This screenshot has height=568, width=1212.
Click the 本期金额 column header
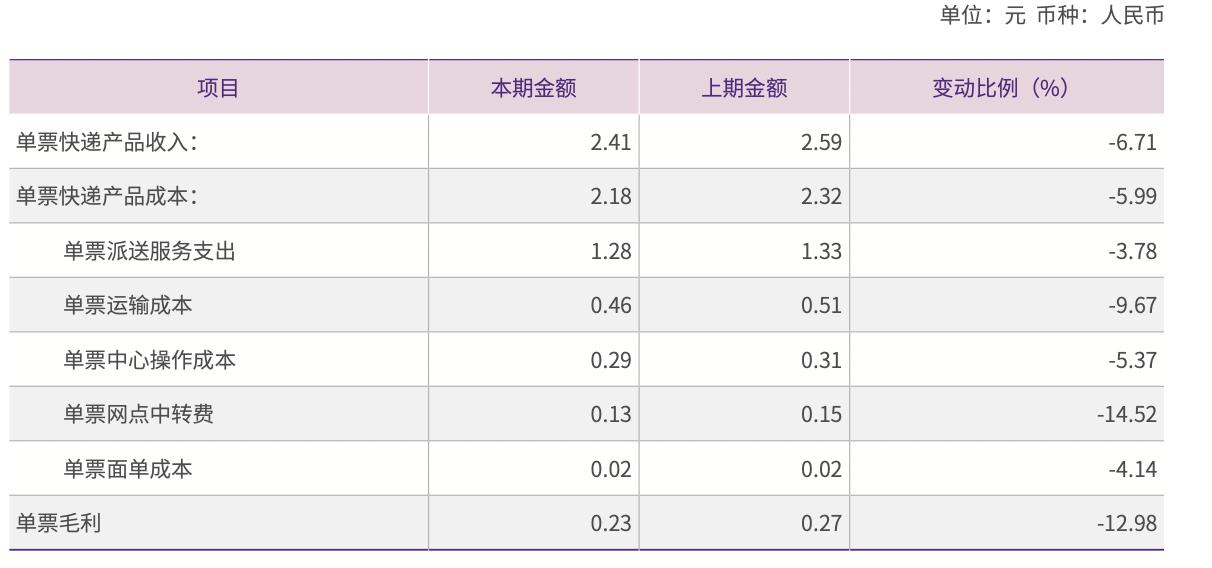(533, 88)
